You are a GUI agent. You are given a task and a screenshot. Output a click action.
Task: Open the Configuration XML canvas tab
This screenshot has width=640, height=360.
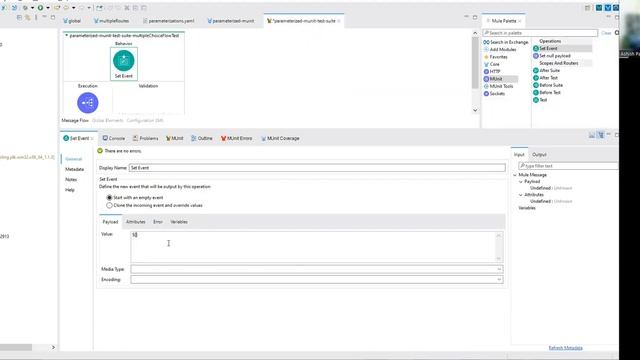[145, 120]
